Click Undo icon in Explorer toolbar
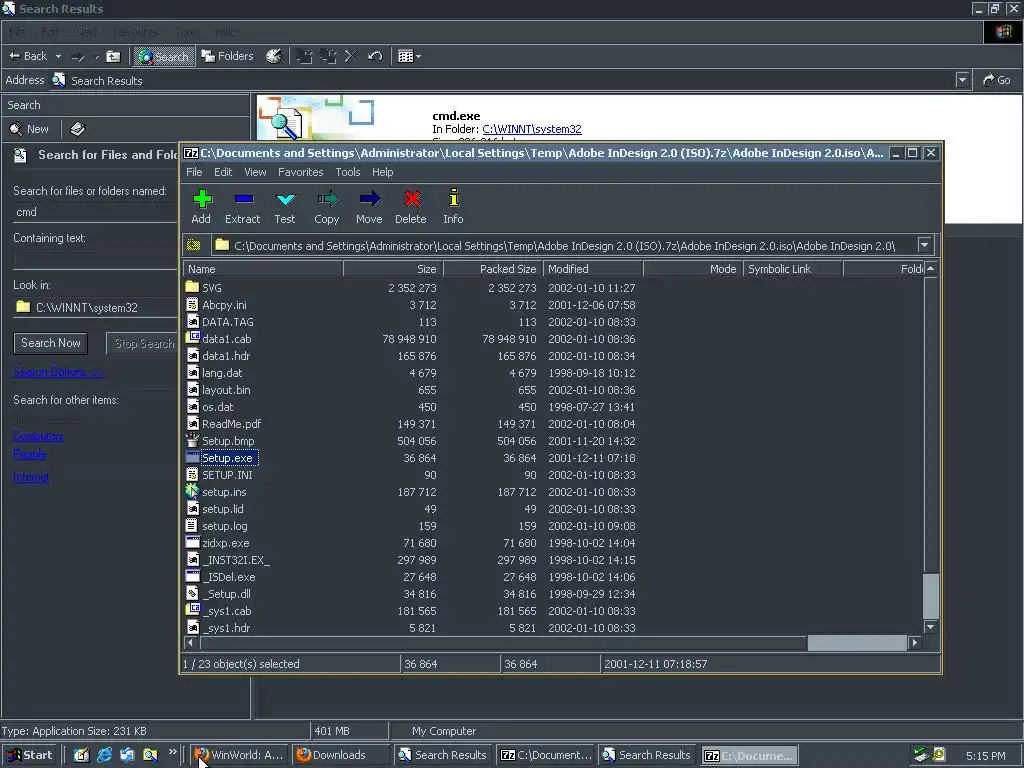The image size is (1024, 768). point(375,56)
